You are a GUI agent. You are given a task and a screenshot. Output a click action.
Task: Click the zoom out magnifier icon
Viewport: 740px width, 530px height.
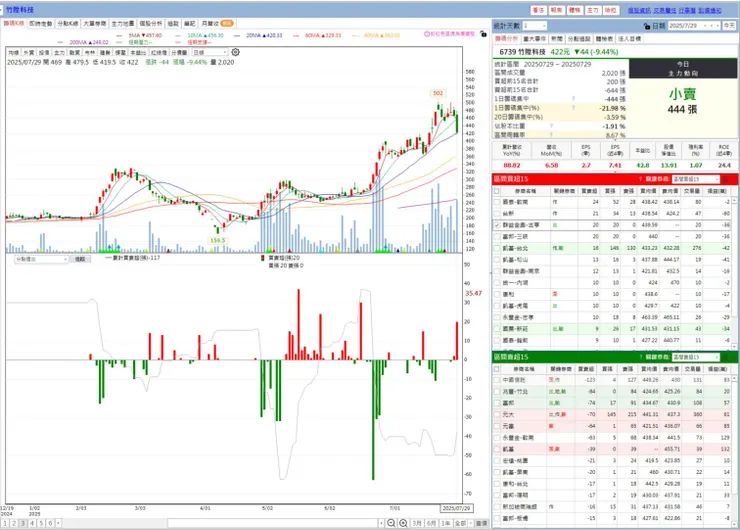[x=391, y=523]
